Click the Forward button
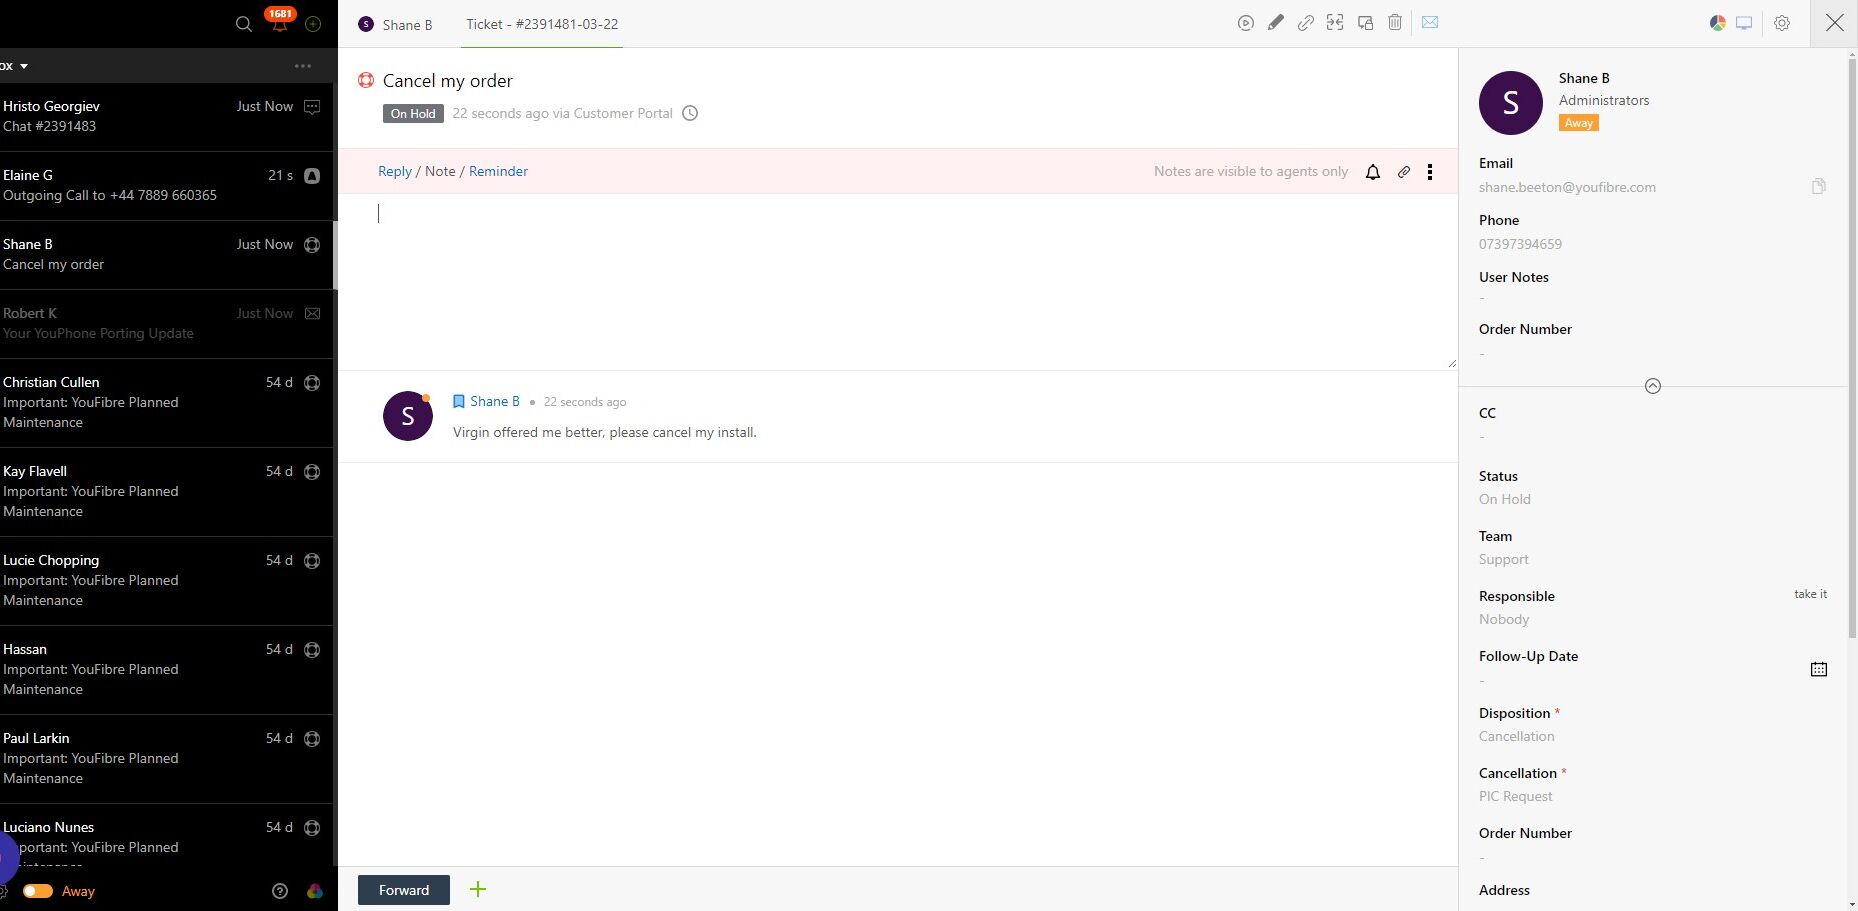 [404, 890]
